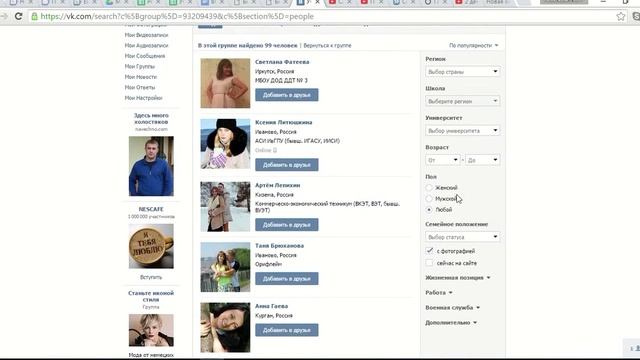This screenshot has height=360, width=640.
Task: Open the NESCAFE ad title
Action: pyautogui.click(x=151, y=209)
